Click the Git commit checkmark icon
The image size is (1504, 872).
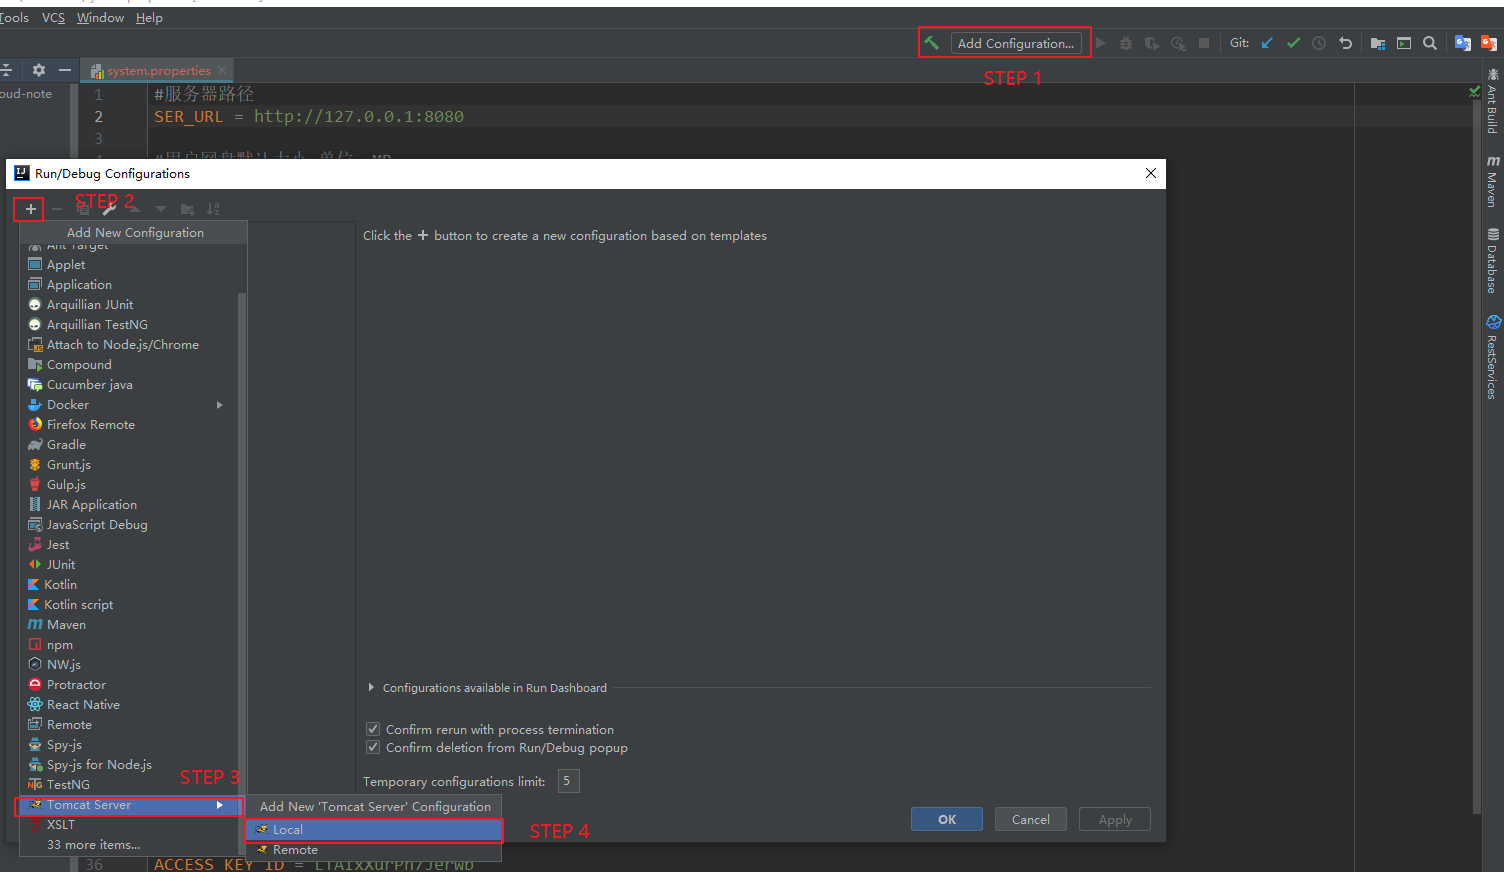pyautogui.click(x=1293, y=43)
